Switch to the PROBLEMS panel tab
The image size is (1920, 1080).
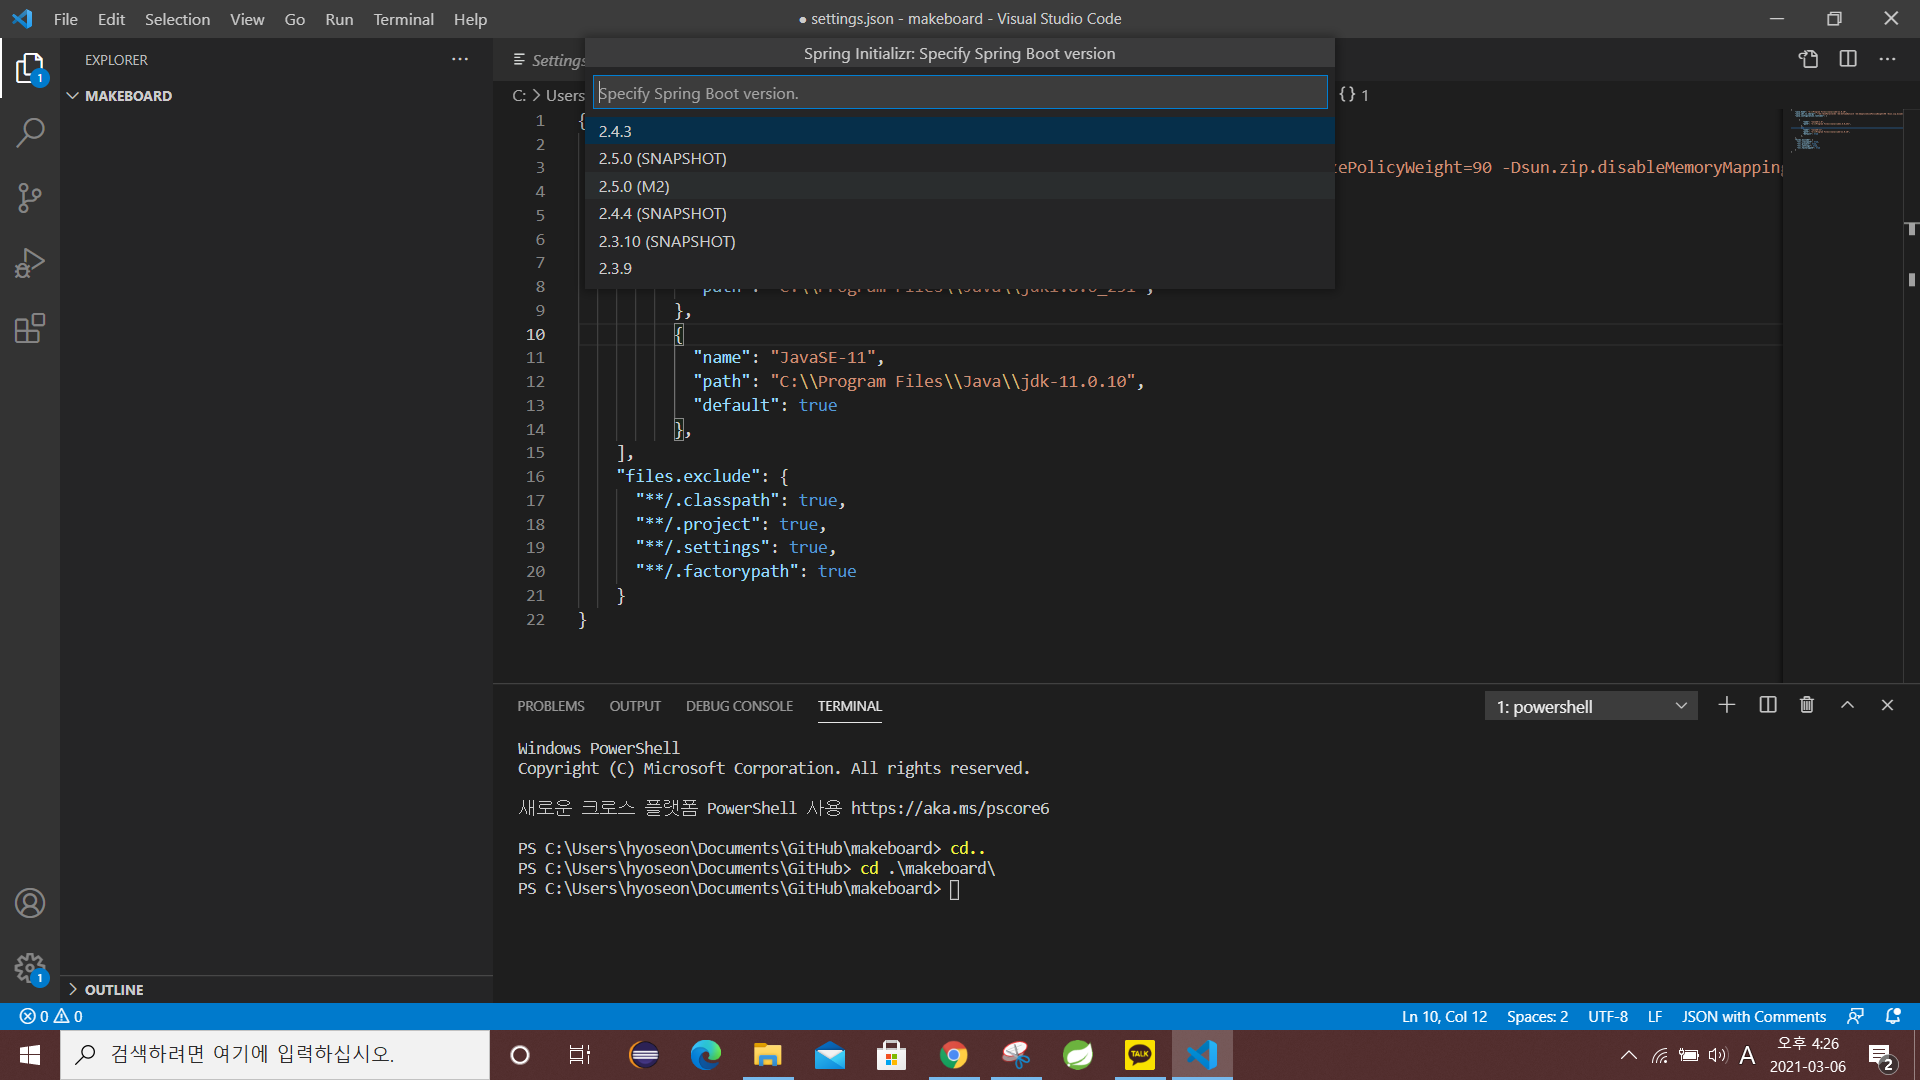[x=550, y=706]
